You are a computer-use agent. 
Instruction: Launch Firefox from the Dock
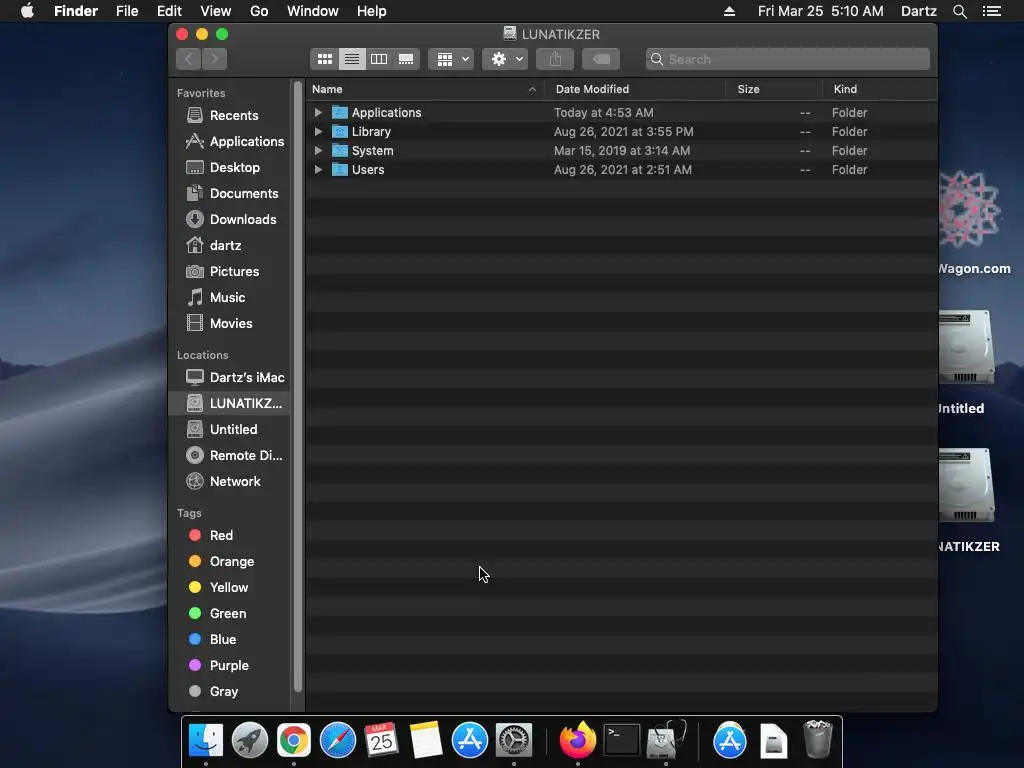tap(577, 741)
